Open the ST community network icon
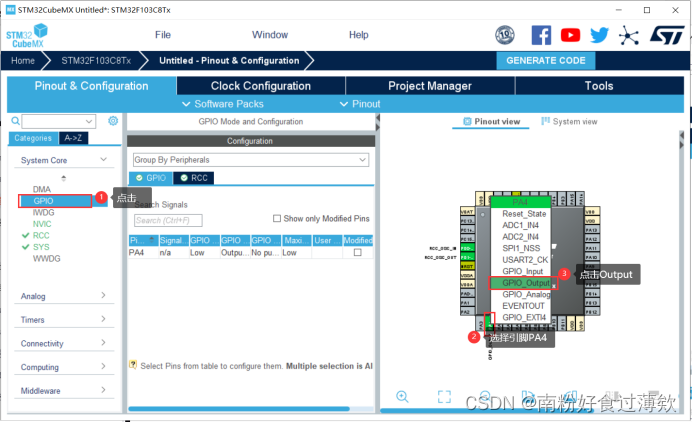Viewport: 692px width, 422px height. click(628, 35)
